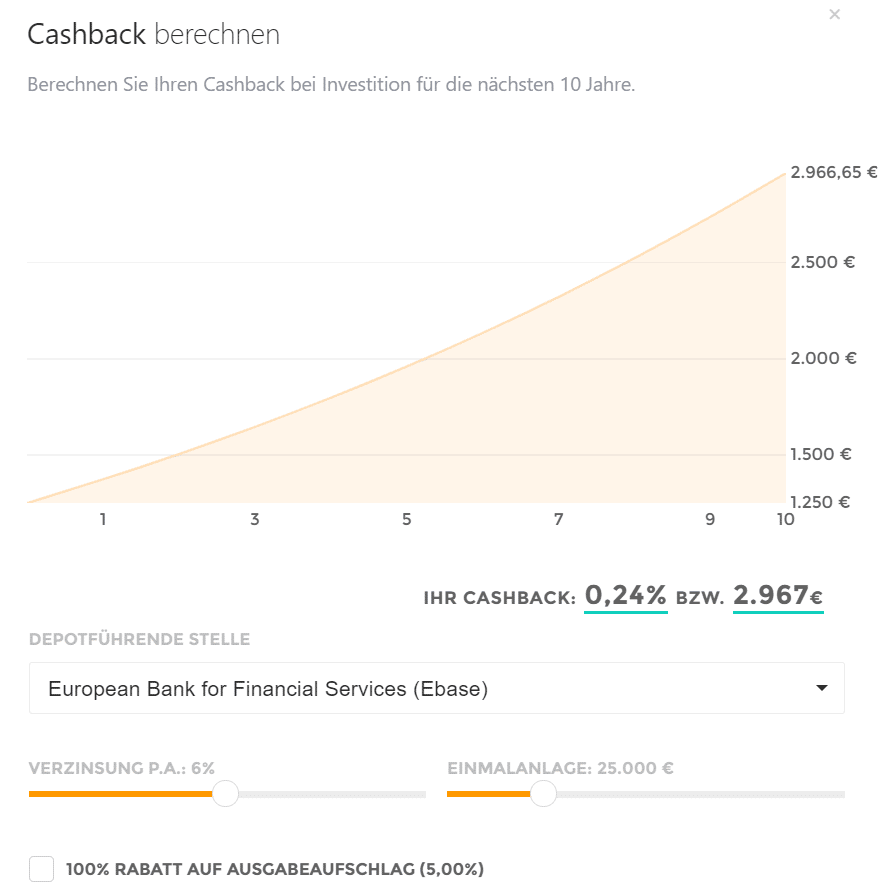Click year 10 on the chart axis
Image resolution: width=880 pixels, height=895 pixels.
785,520
